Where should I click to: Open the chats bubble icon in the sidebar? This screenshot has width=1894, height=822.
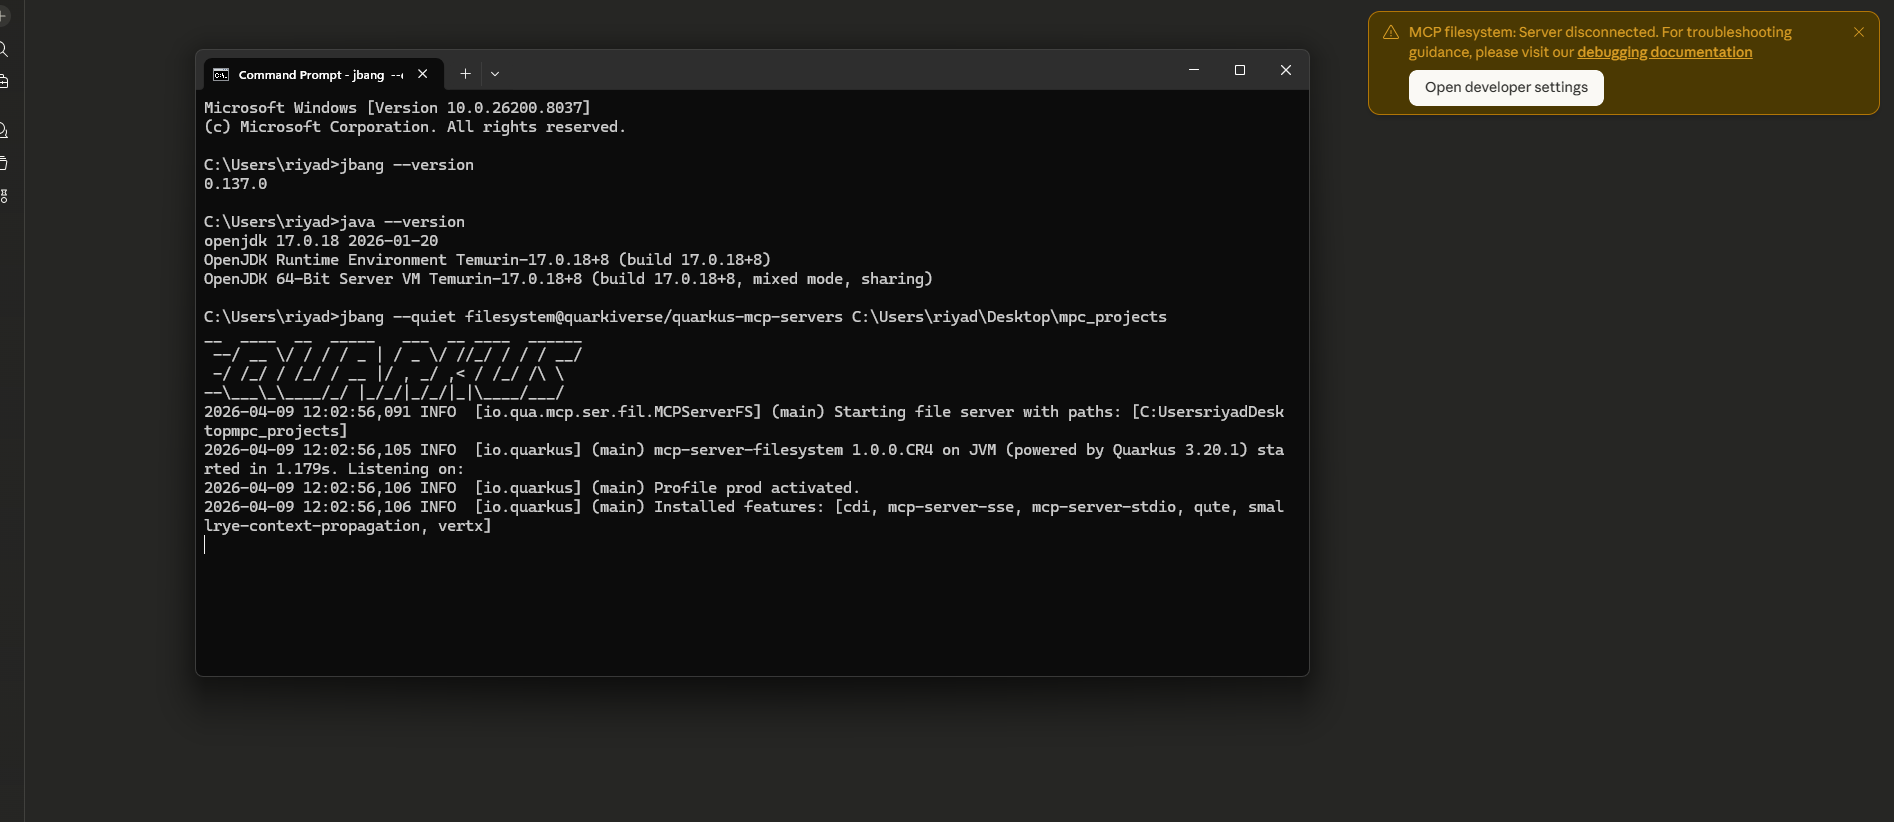tap(3, 131)
